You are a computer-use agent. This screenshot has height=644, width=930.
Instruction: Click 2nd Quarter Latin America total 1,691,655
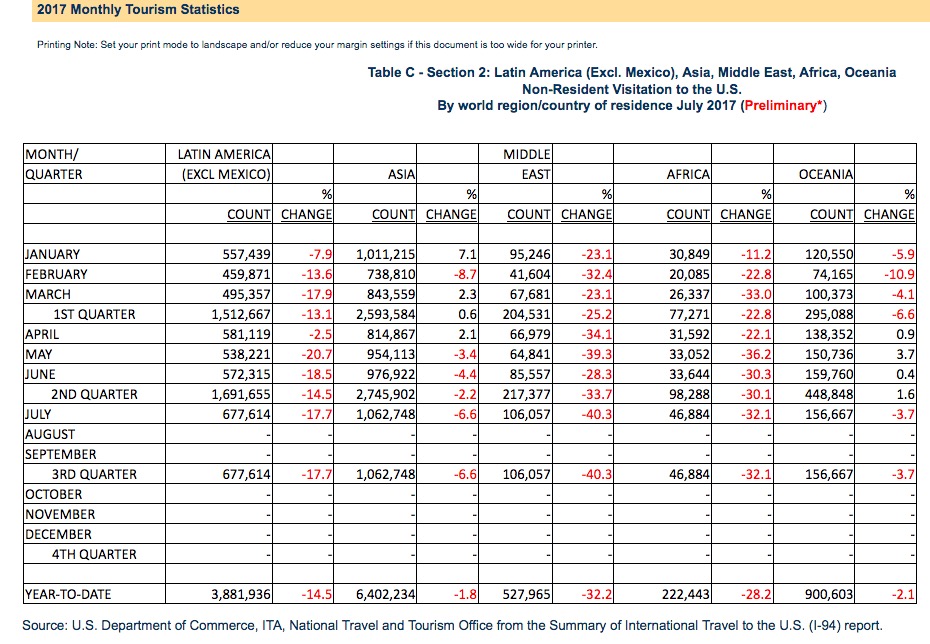(241, 394)
